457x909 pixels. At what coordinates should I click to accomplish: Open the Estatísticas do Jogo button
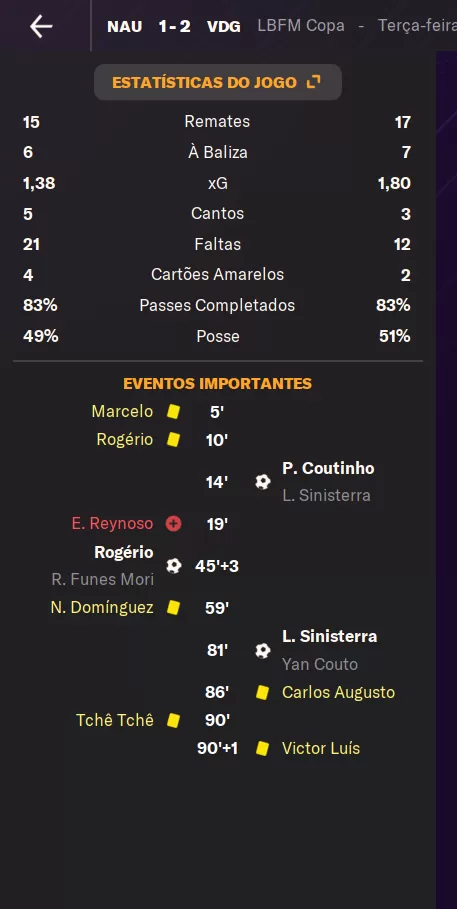tap(217, 82)
